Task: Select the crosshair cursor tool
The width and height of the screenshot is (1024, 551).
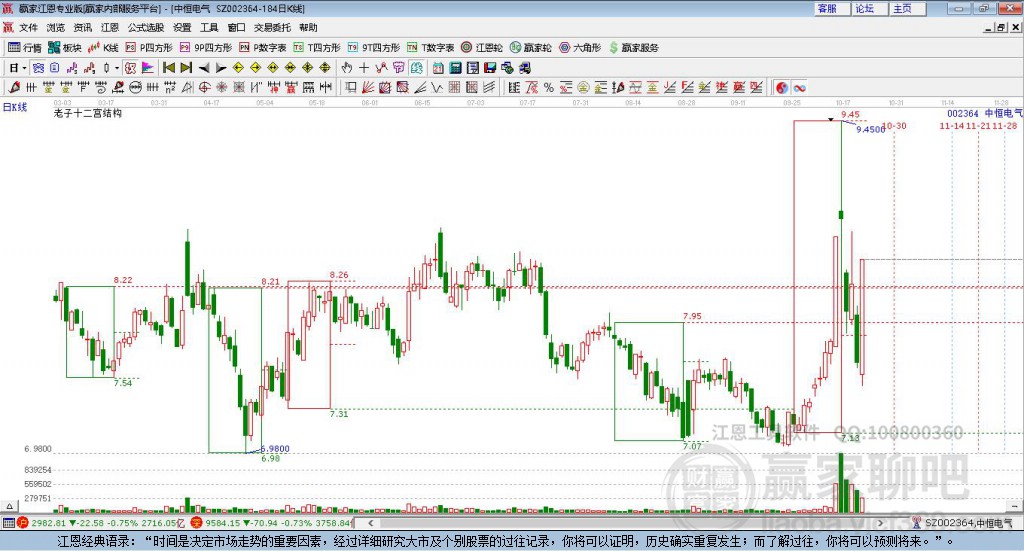Action: 364,68
